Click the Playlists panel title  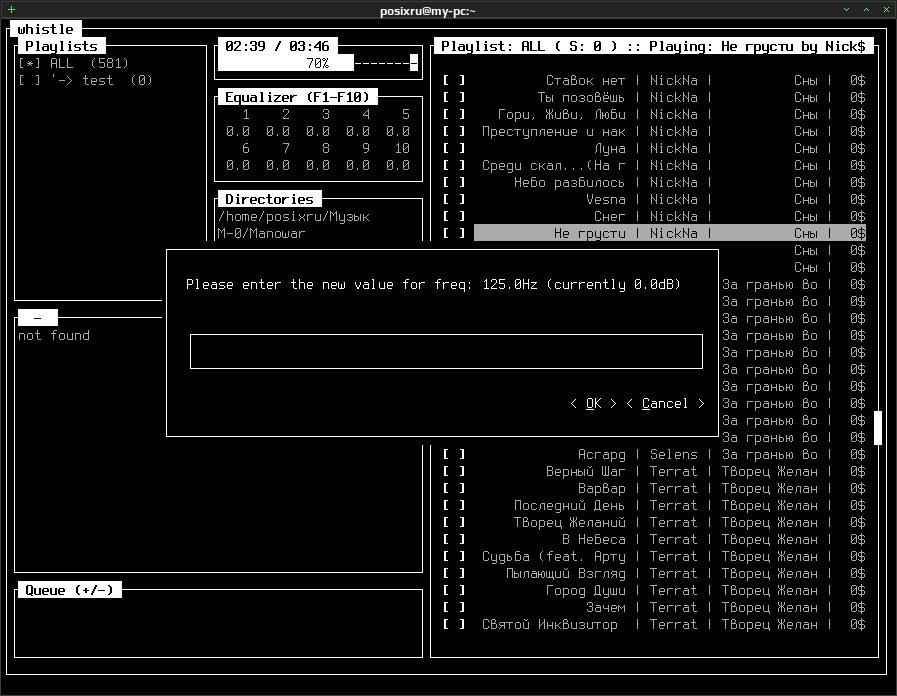click(61, 46)
